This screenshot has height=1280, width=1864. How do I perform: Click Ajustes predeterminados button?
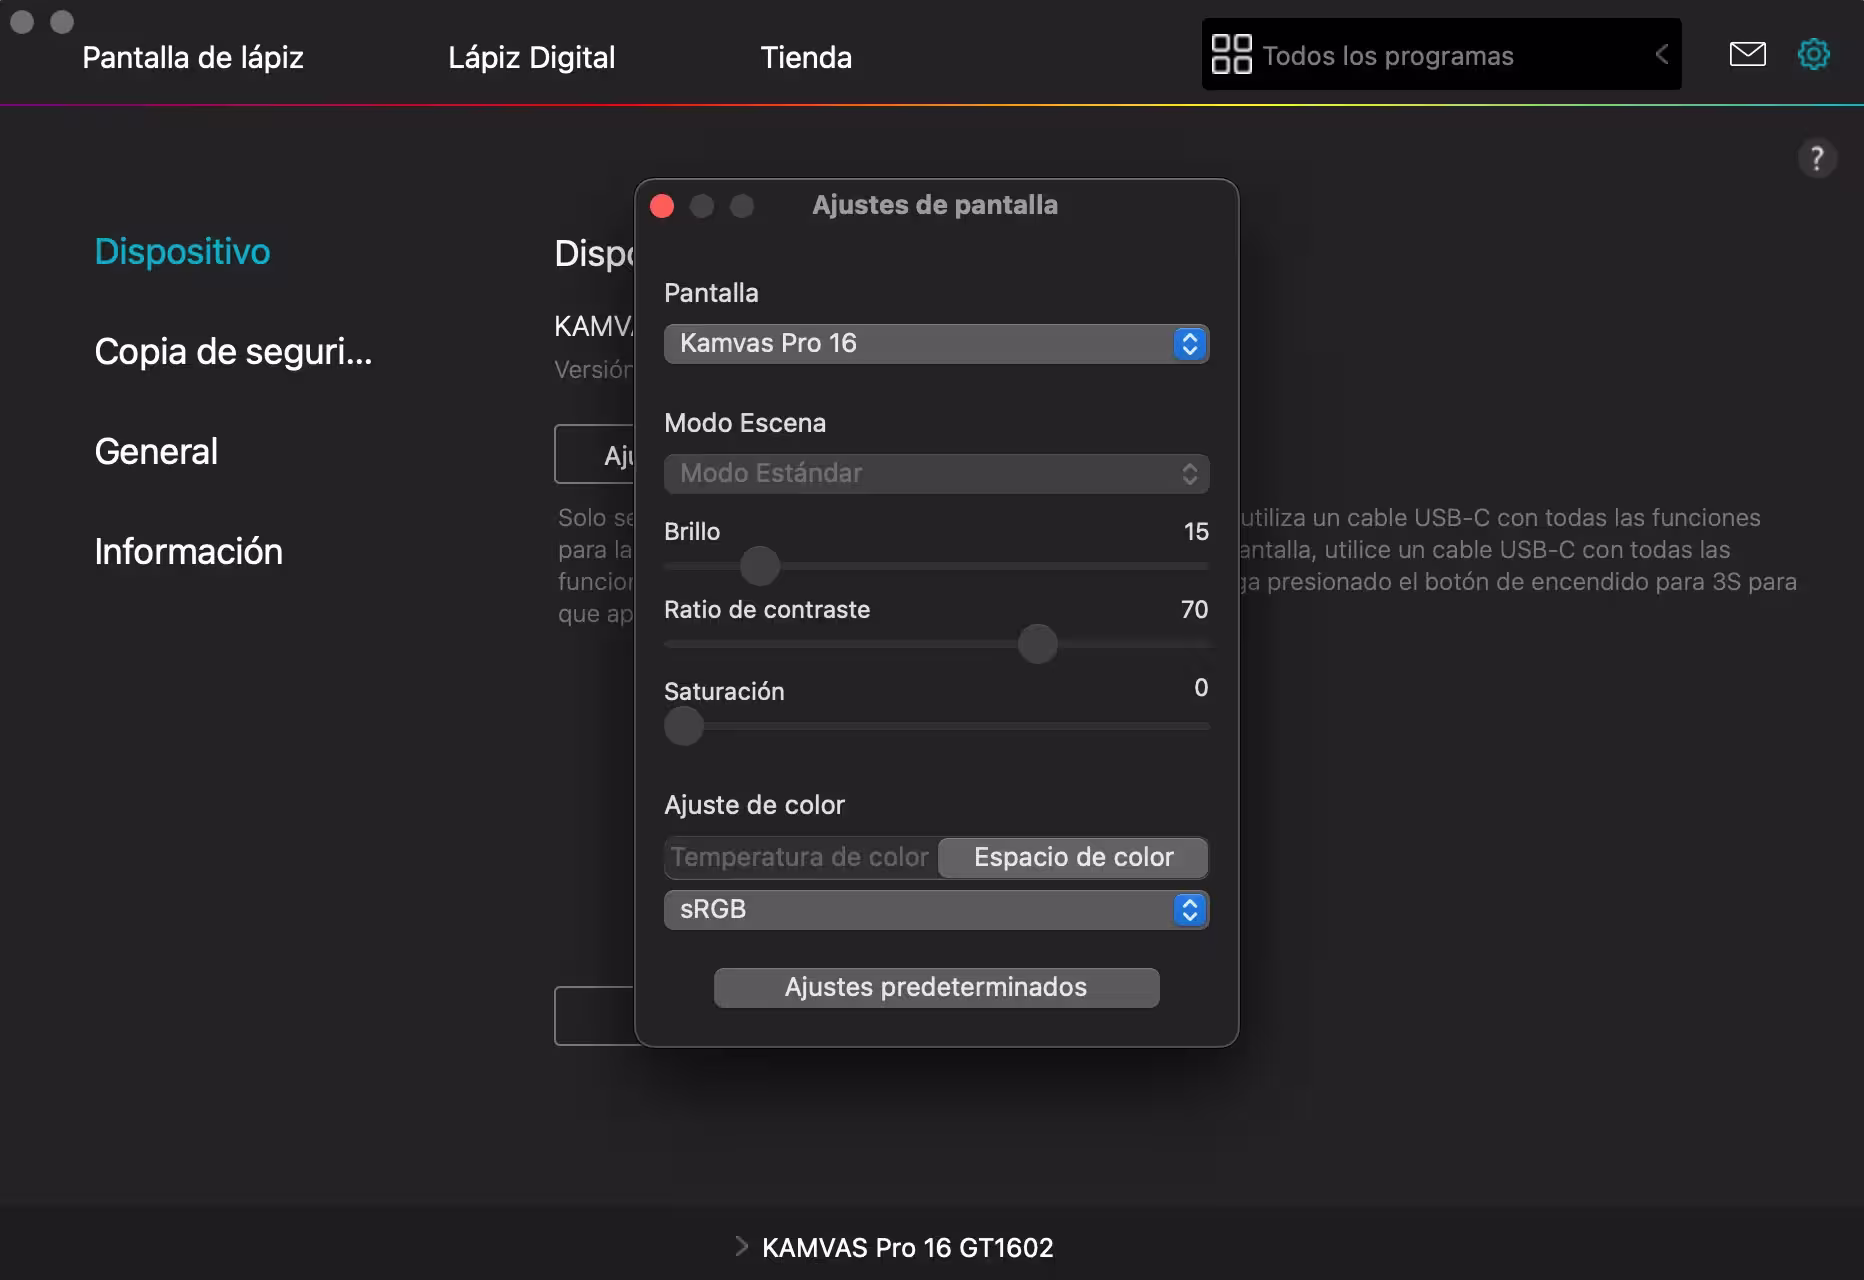pos(936,988)
